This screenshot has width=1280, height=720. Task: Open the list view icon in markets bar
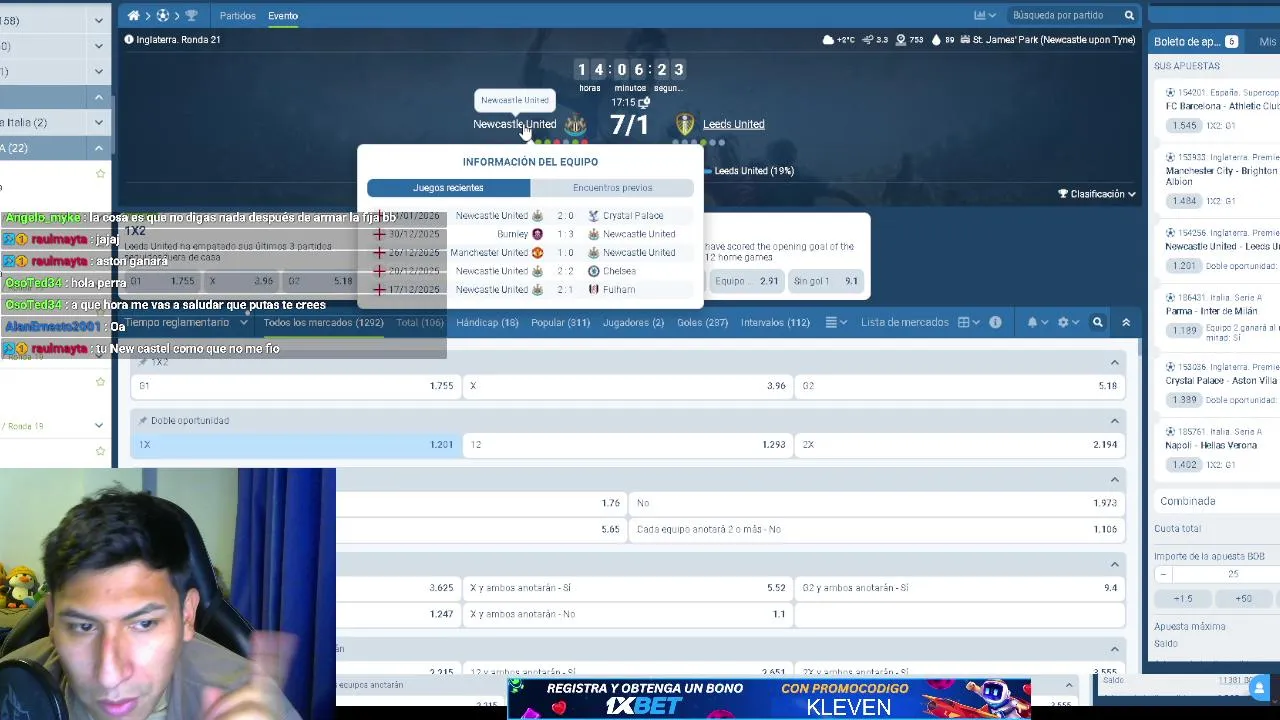point(836,322)
